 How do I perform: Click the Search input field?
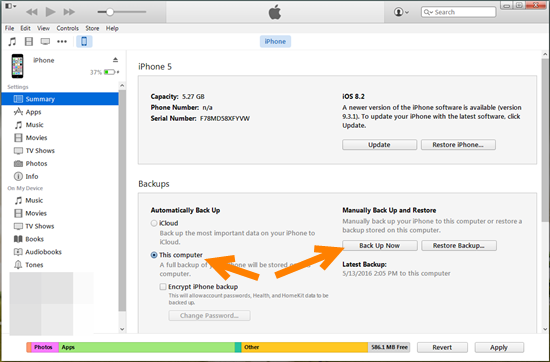(x=458, y=12)
